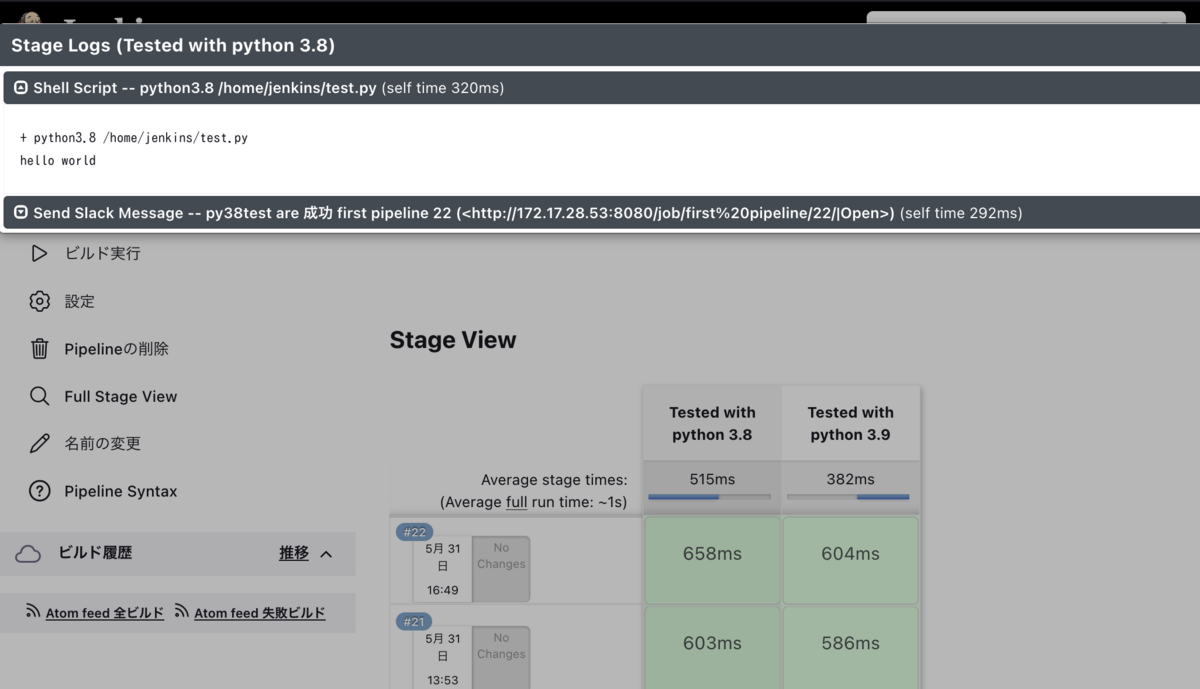Click Tested with python 3.9 column header
The width and height of the screenshot is (1200, 689).
point(850,423)
